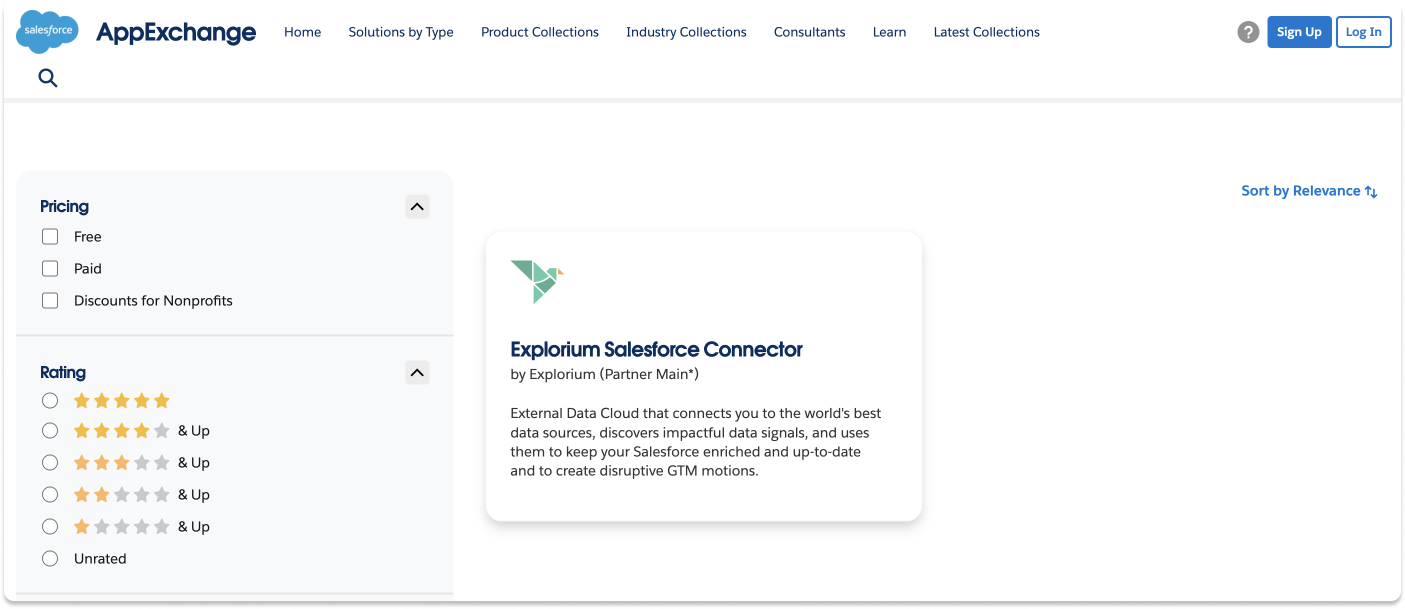
Task: Click the Sign Up button
Action: coord(1299,31)
